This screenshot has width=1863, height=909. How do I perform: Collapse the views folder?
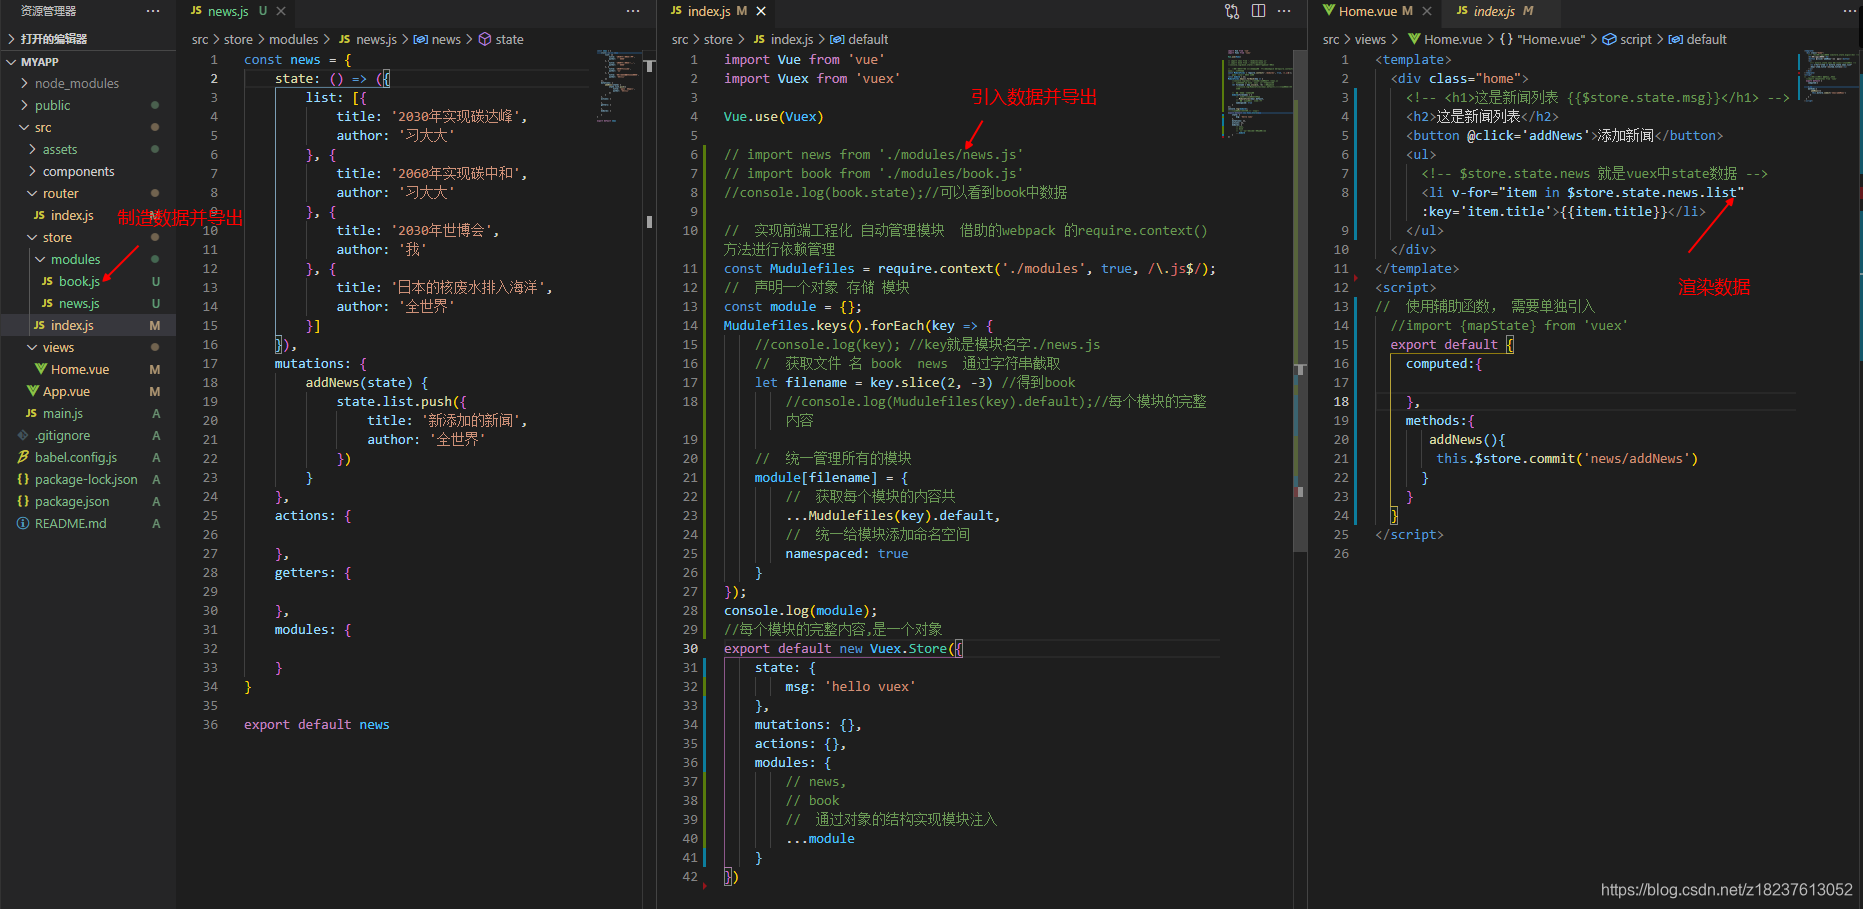coord(58,347)
